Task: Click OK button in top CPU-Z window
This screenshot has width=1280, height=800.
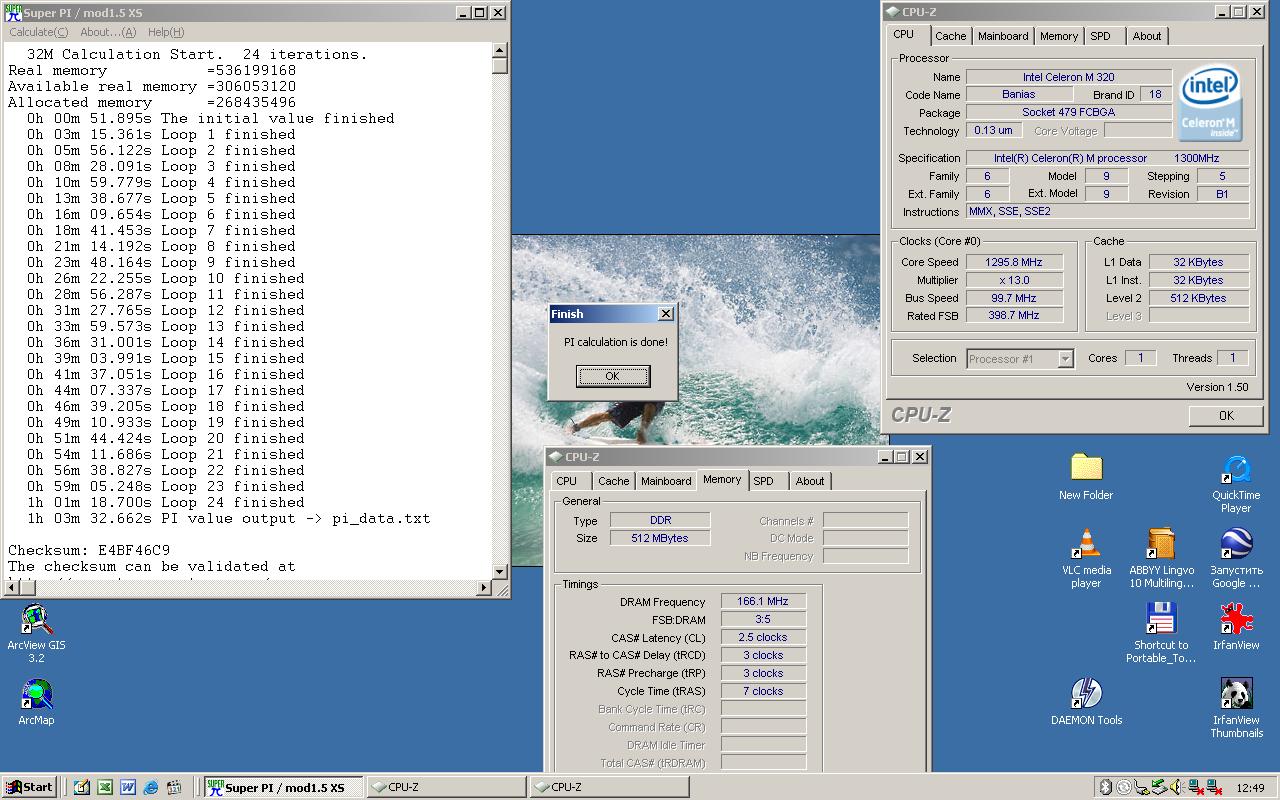Action: tap(1226, 415)
